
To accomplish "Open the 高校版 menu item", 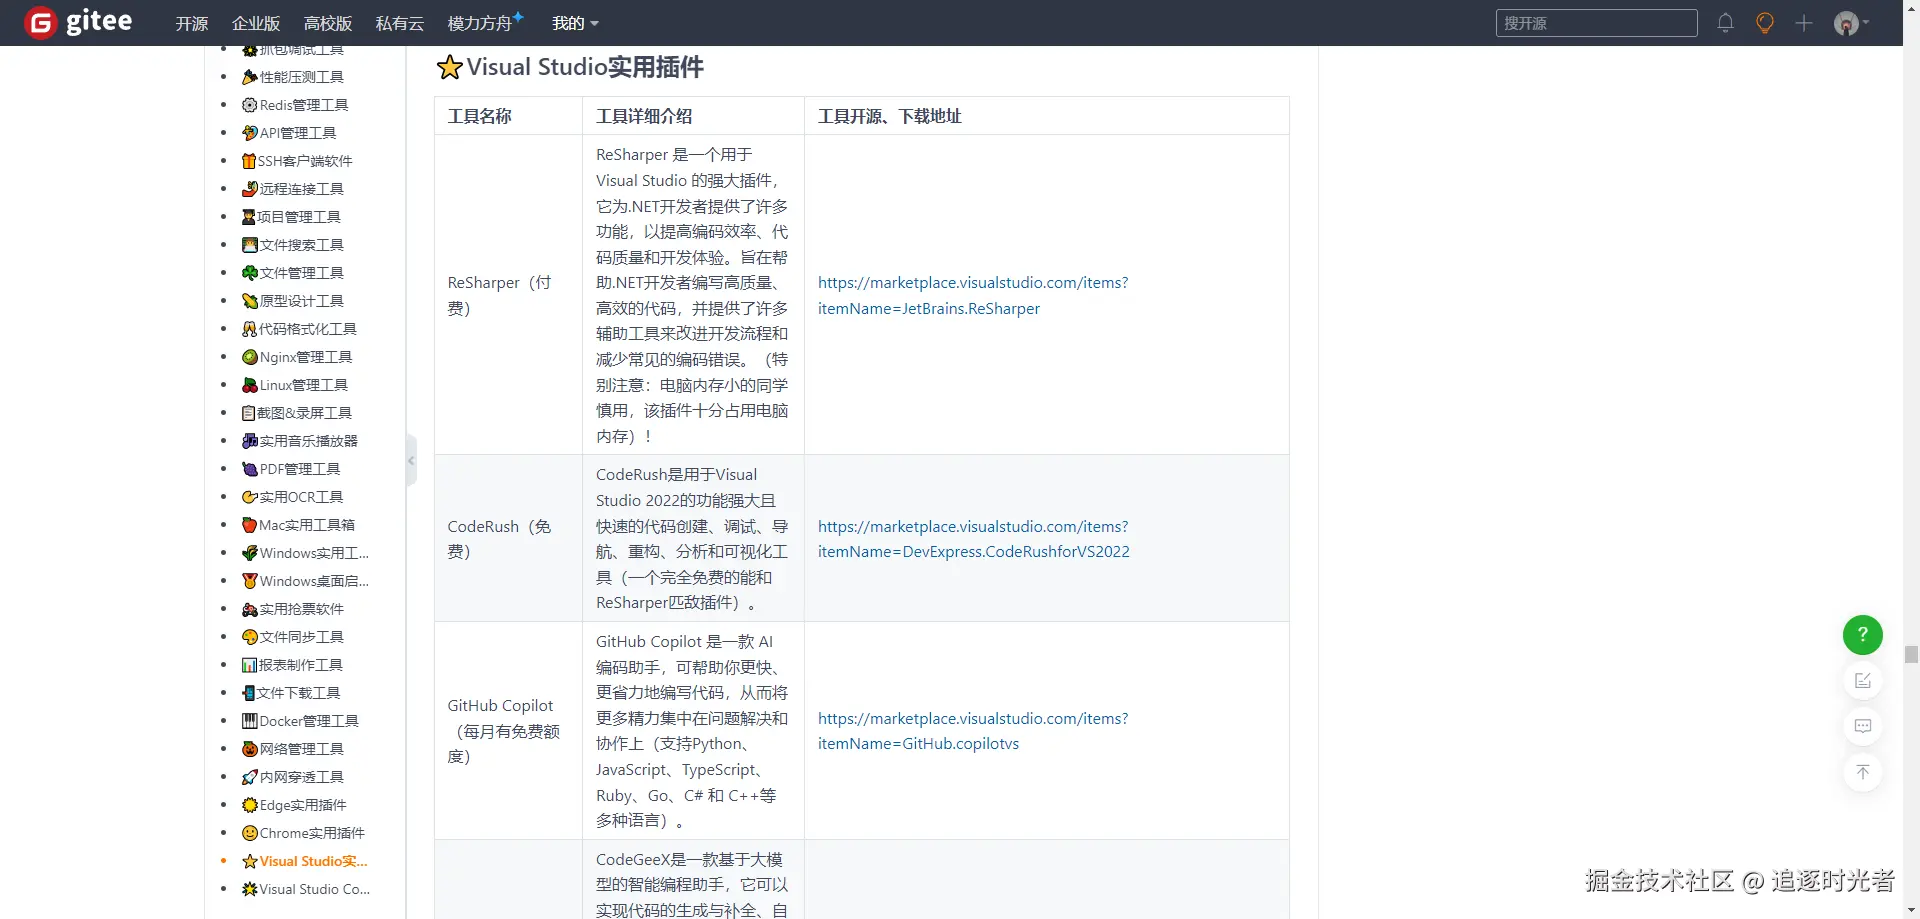I will [x=328, y=23].
